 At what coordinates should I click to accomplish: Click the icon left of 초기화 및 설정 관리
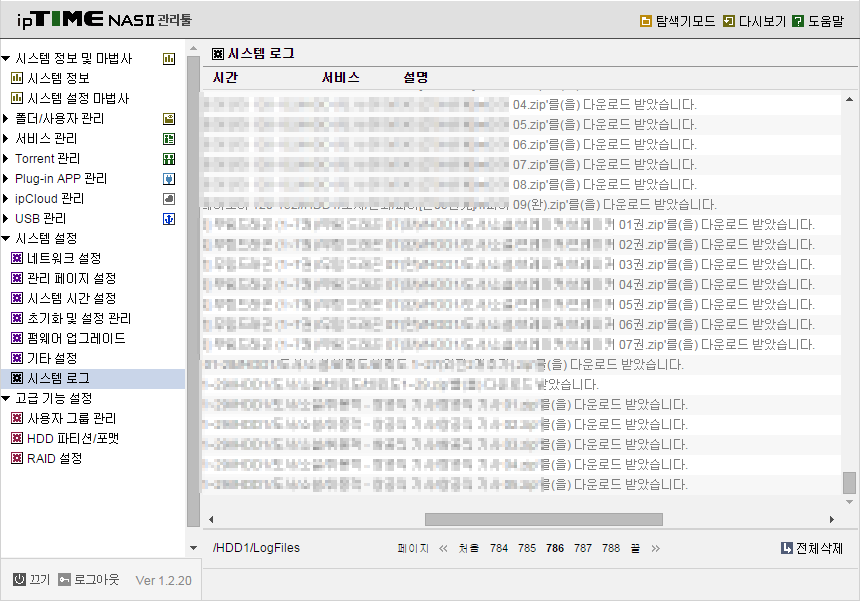coord(17,318)
